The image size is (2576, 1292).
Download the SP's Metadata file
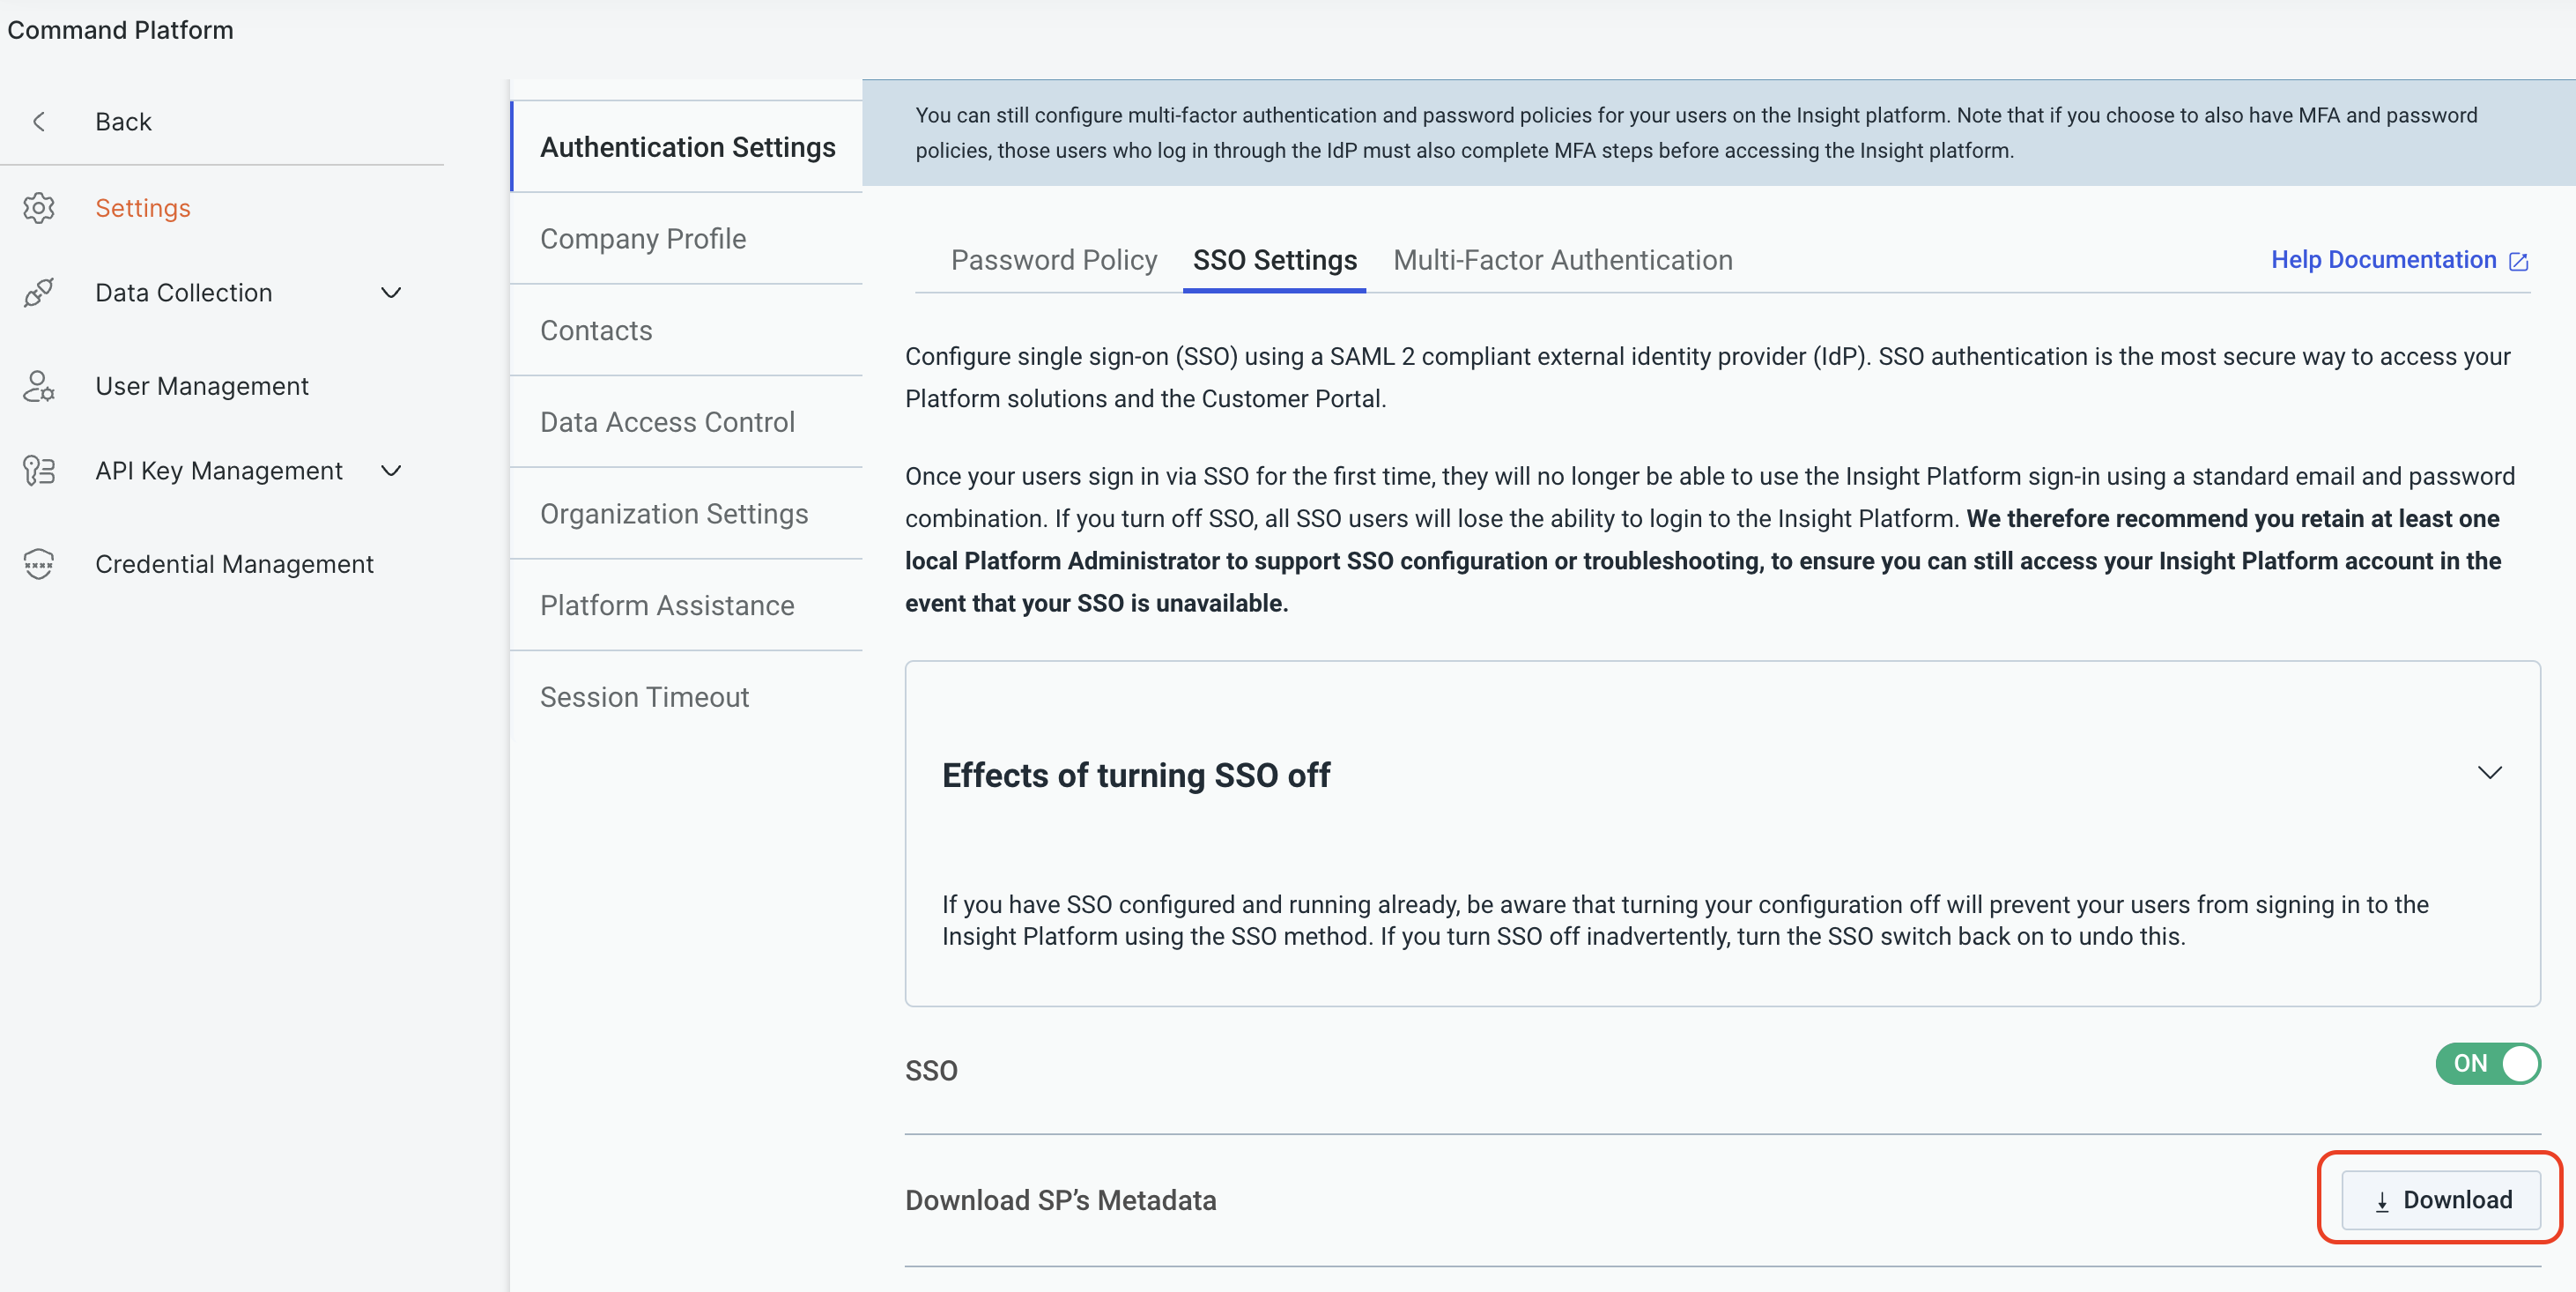[2440, 1200]
